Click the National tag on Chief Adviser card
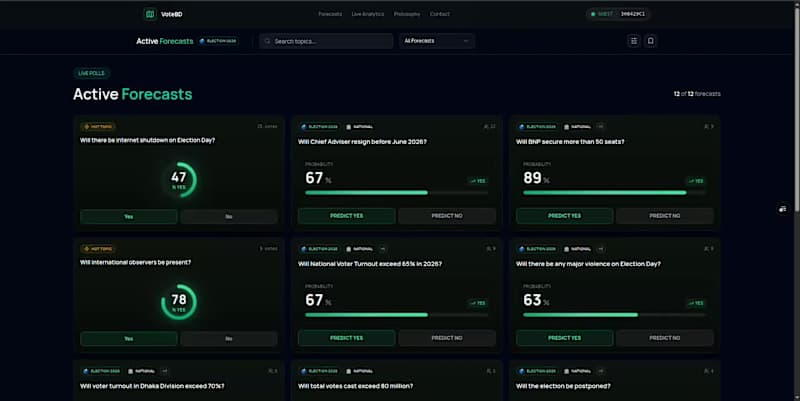The image size is (800, 401). (x=360, y=127)
